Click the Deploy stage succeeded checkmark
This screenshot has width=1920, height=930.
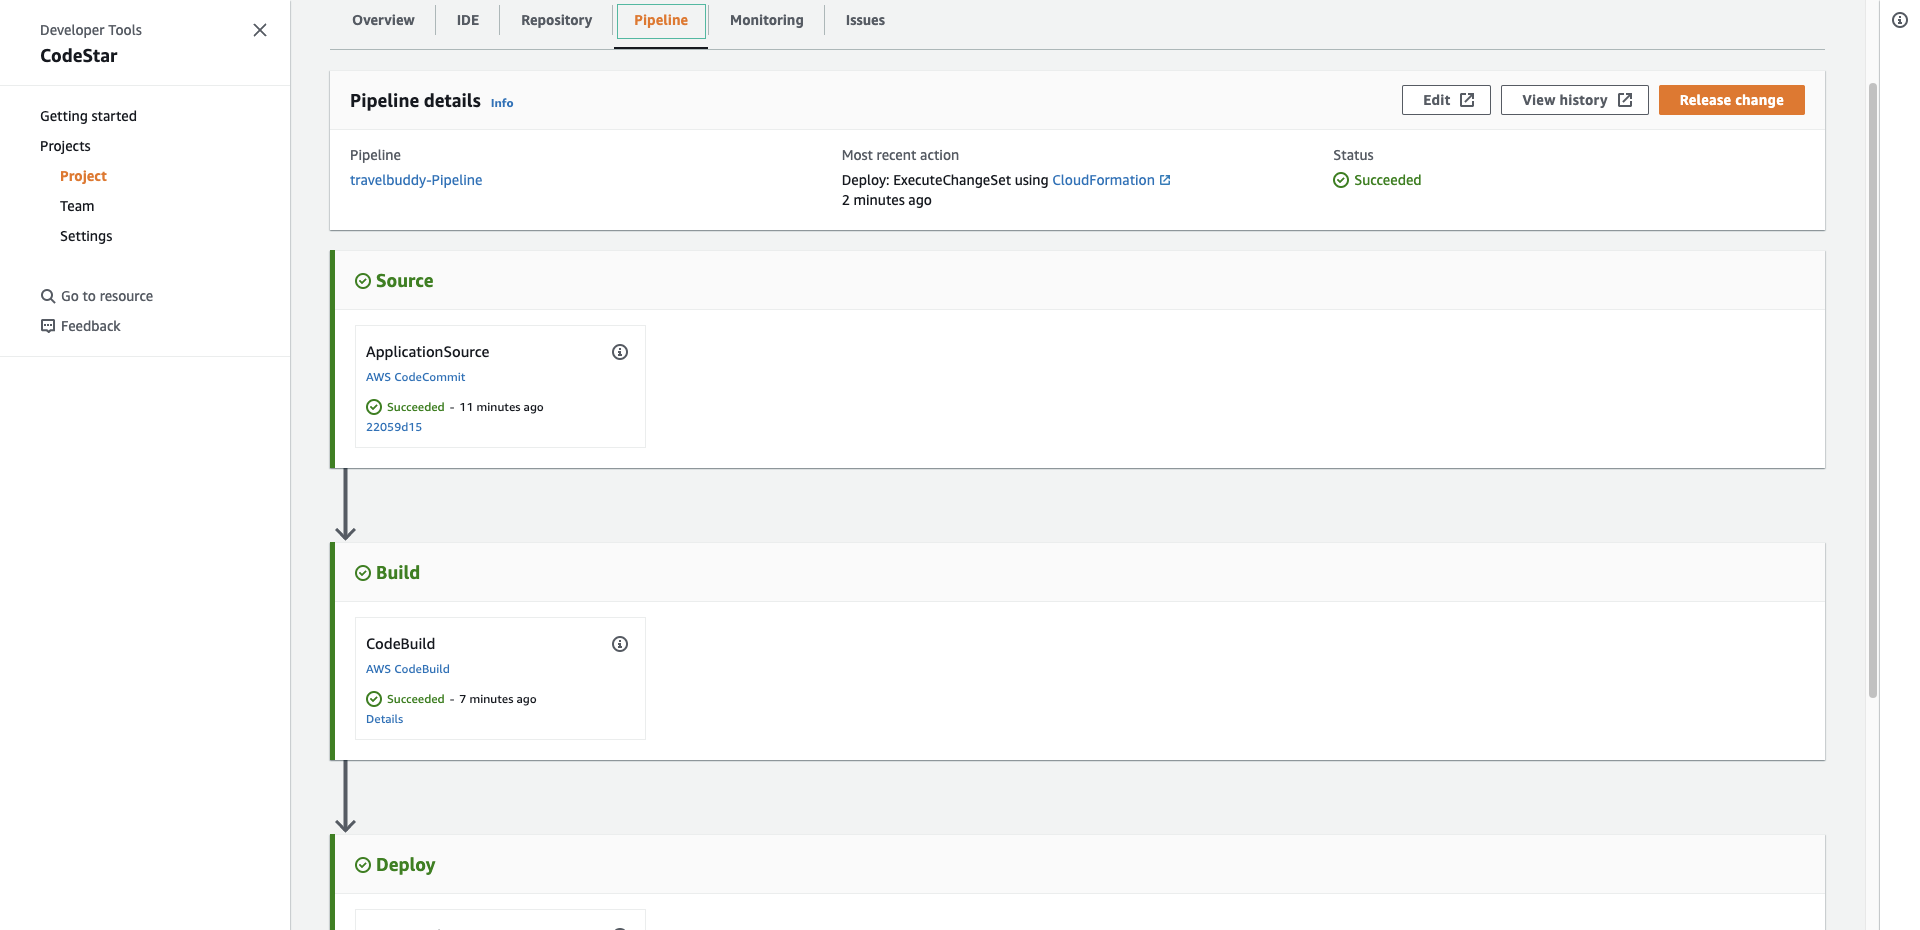363,865
